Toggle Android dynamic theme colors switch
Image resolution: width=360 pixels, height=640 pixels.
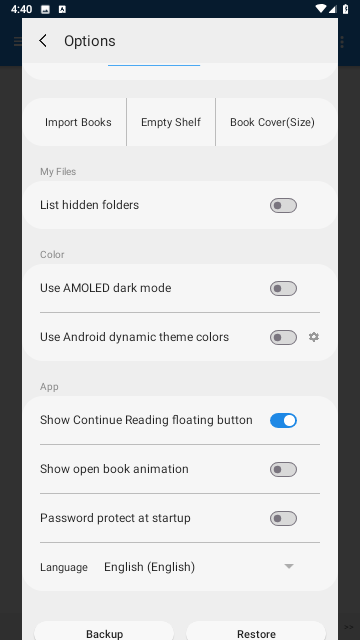[x=283, y=338]
